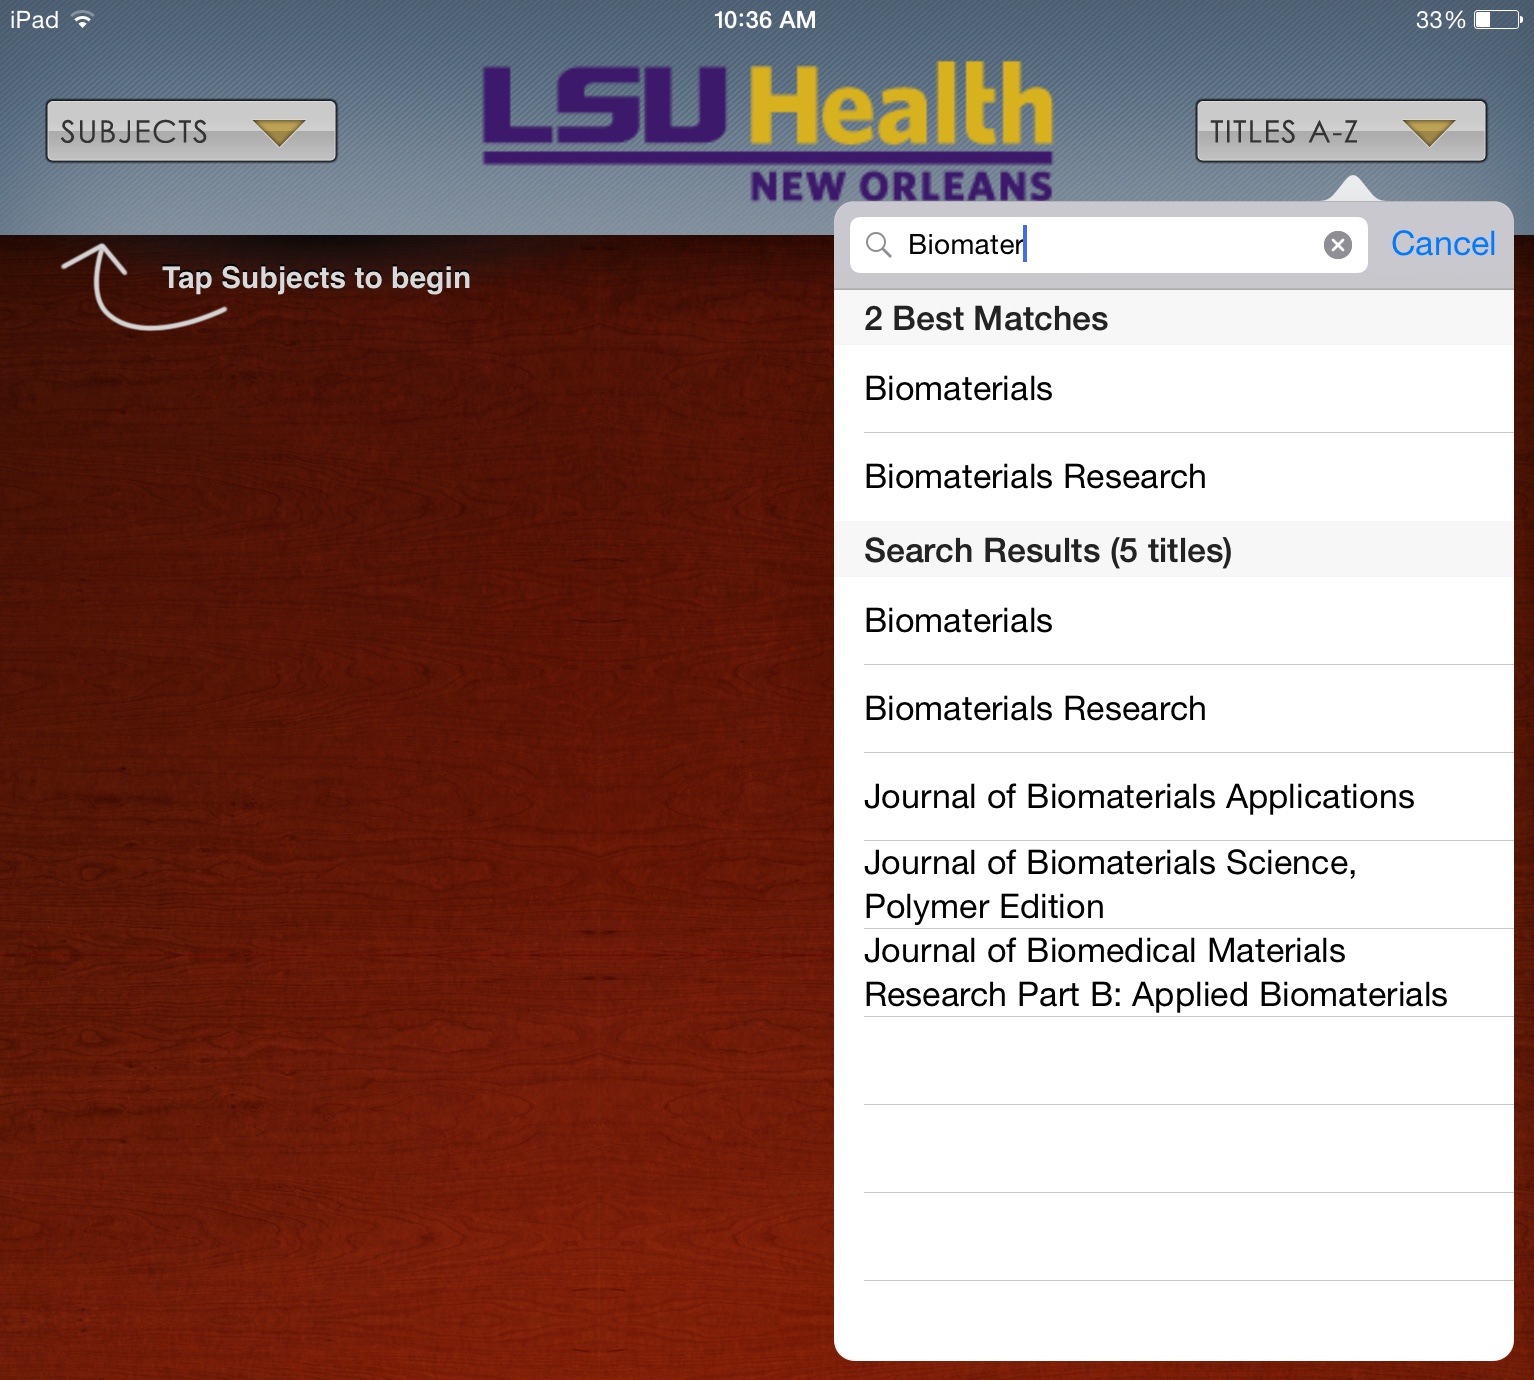Click the magnifying glass search icon
Screen dimensions: 1534x1380
pyautogui.click(x=878, y=245)
